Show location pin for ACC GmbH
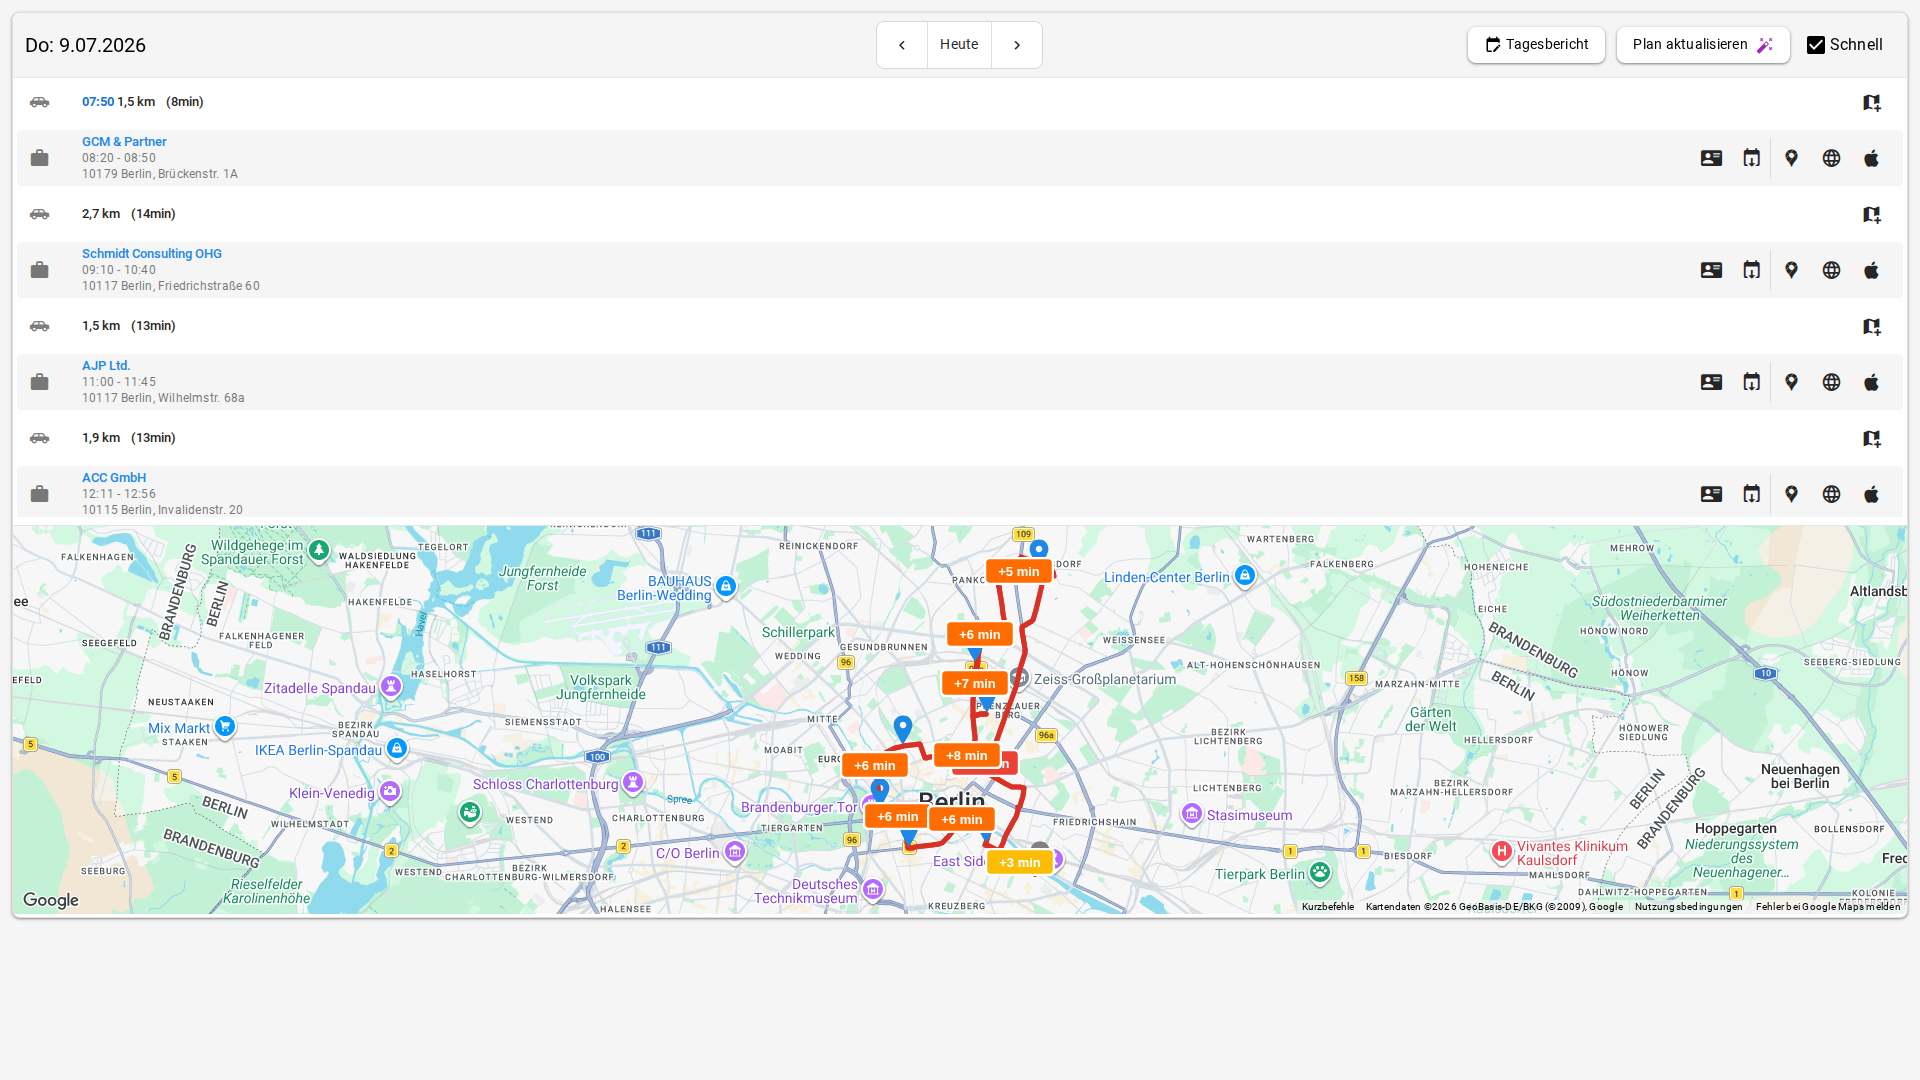1920x1080 pixels. click(1792, 494)
